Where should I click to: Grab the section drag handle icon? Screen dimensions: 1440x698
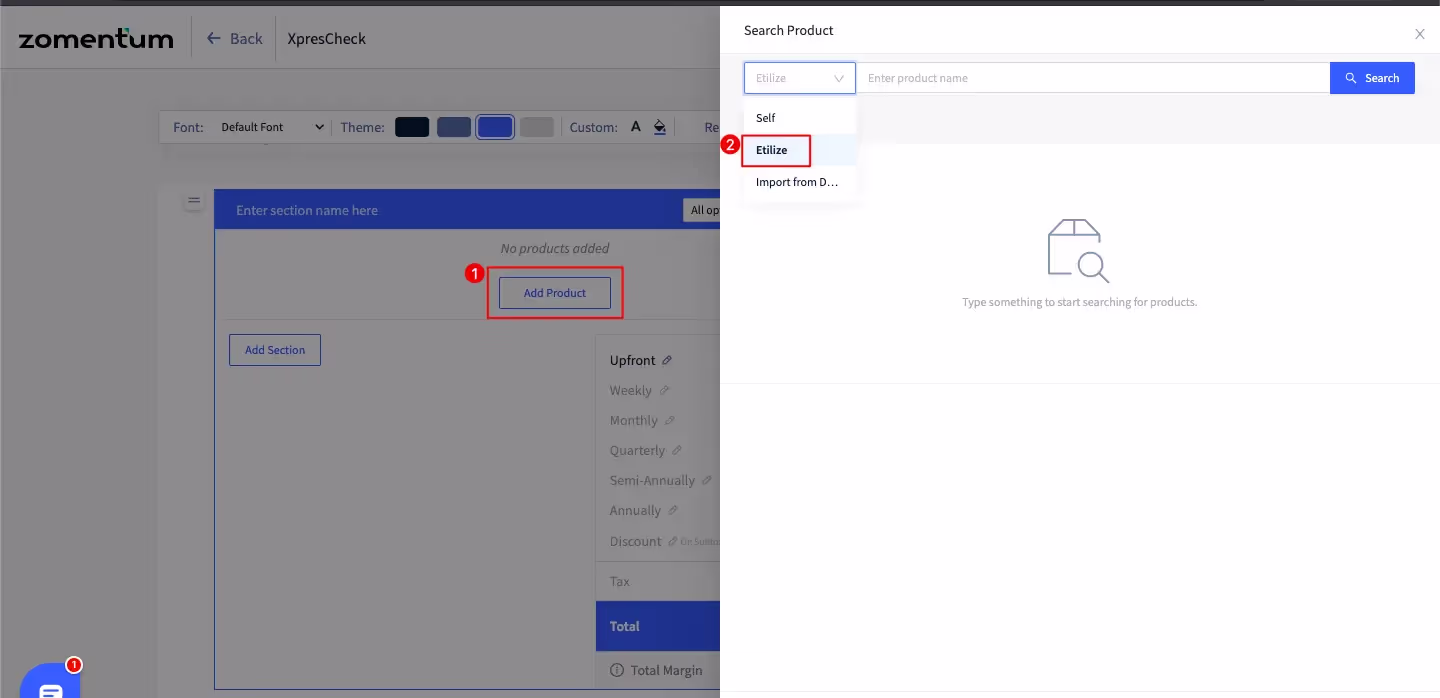click(x=193, y=201)
